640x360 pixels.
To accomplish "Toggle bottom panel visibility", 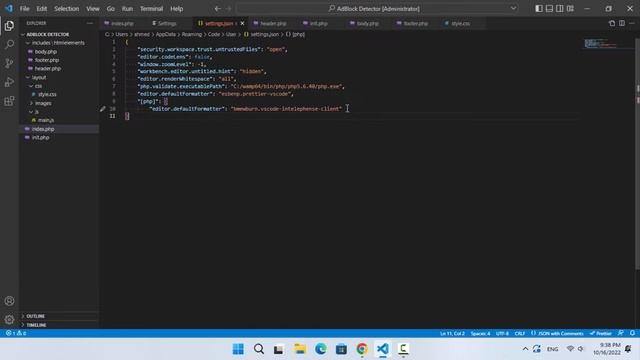I will 549,9.
